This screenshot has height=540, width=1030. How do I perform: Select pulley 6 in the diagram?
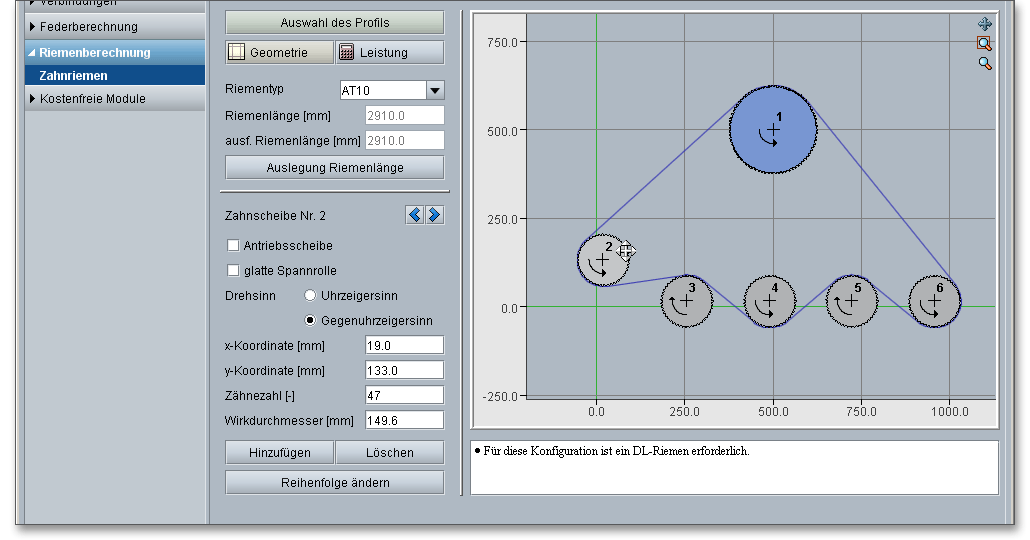pyautogui.click(x=935, y=300)
